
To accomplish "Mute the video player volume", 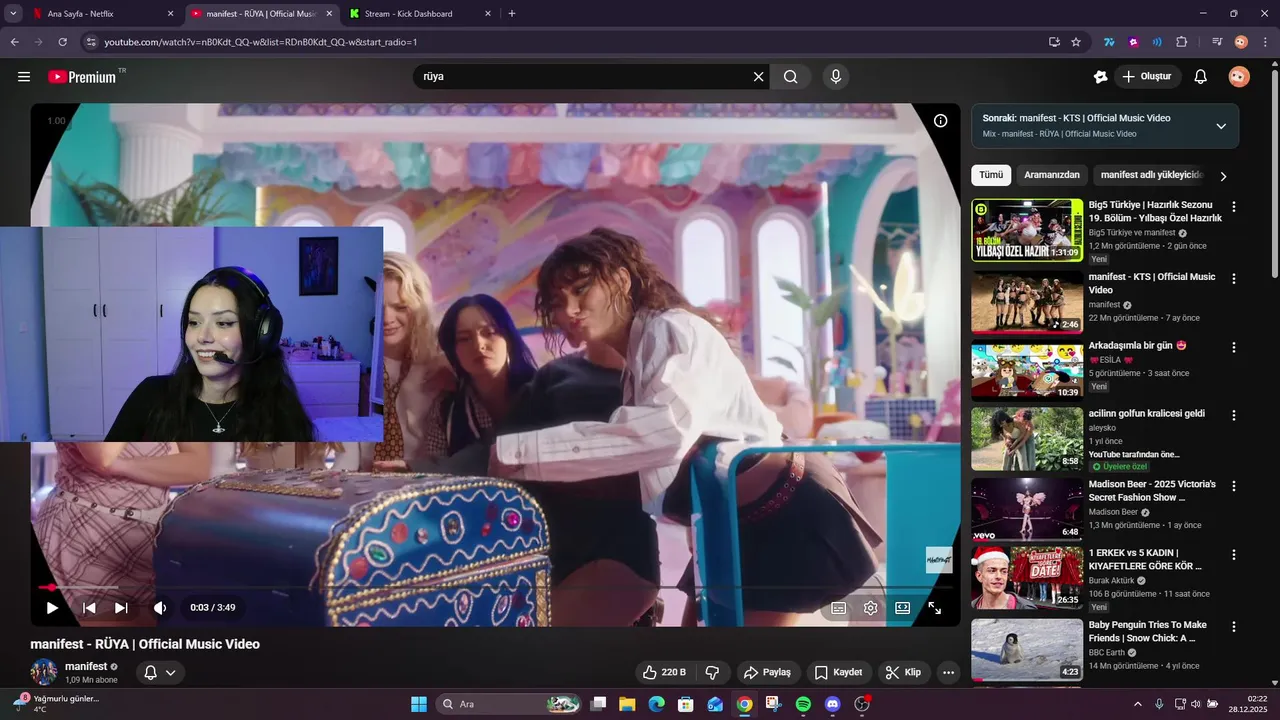I will tap(160, 608).
